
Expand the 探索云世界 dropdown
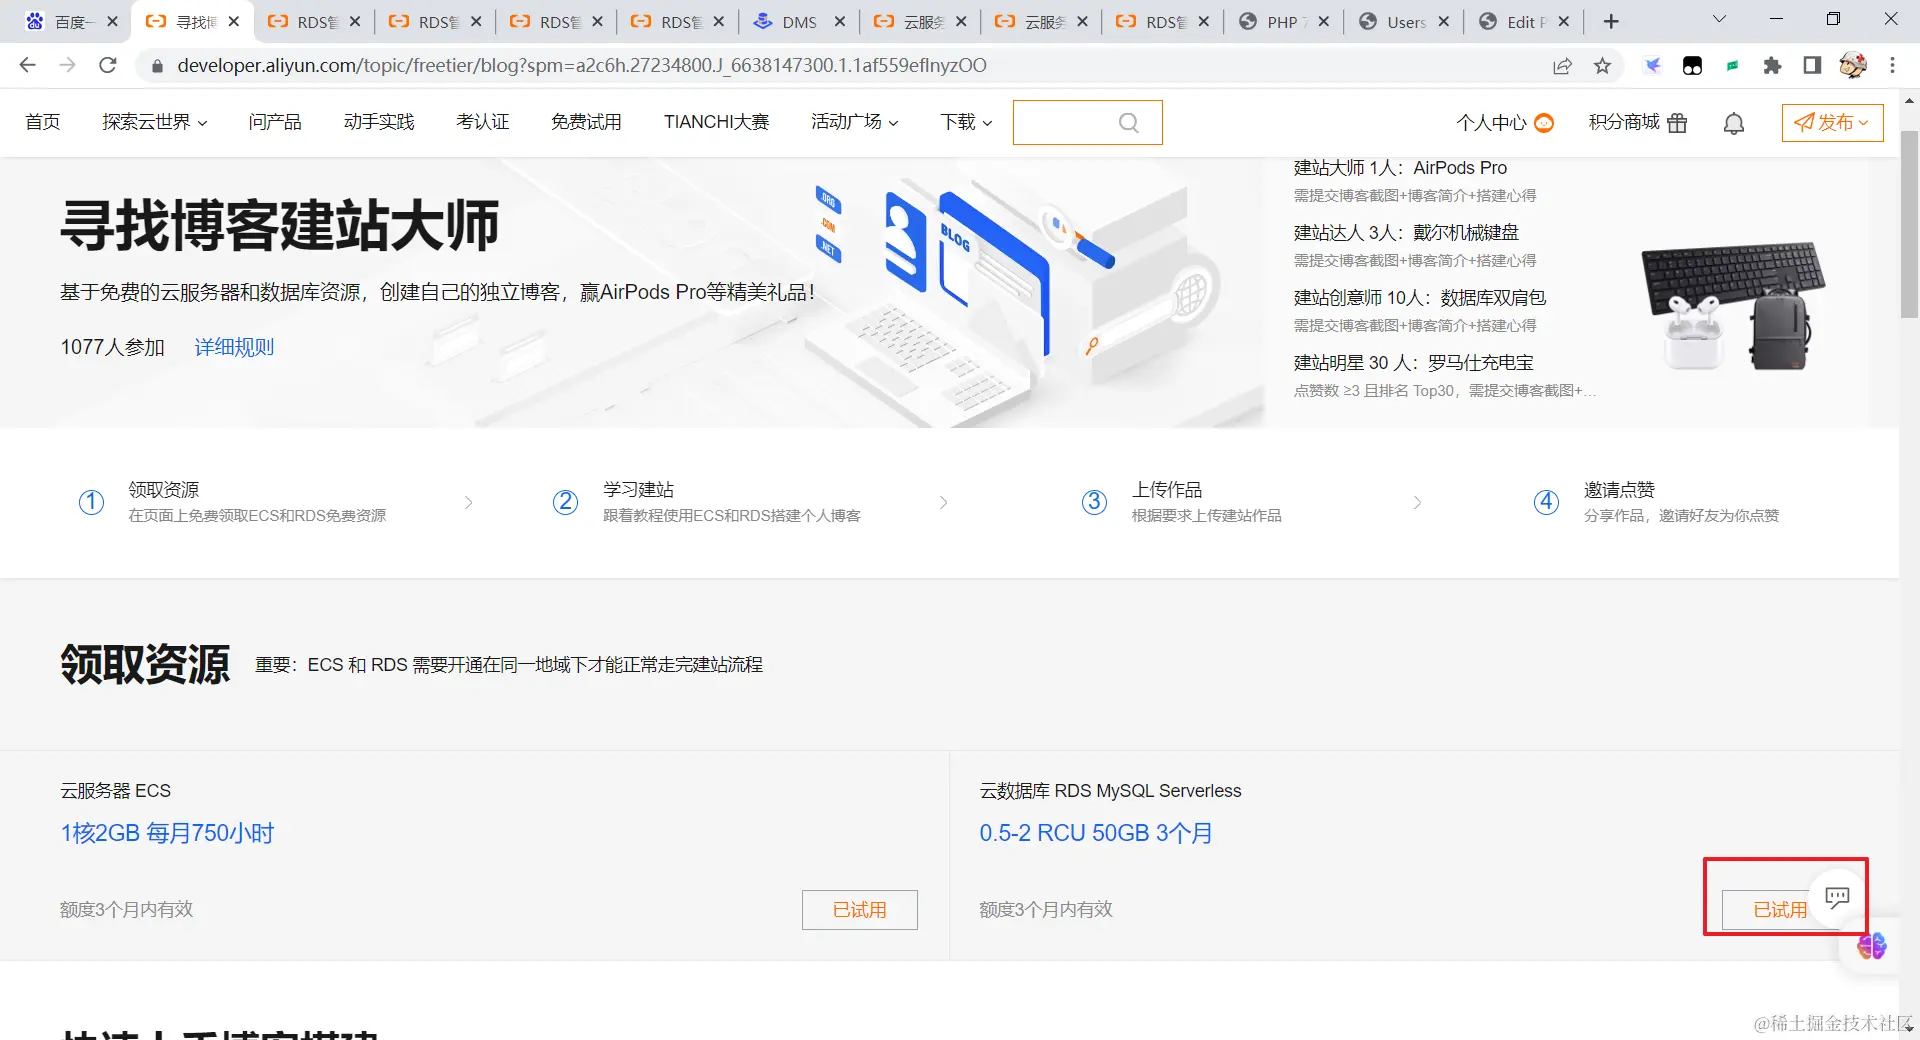click(155, 122)
